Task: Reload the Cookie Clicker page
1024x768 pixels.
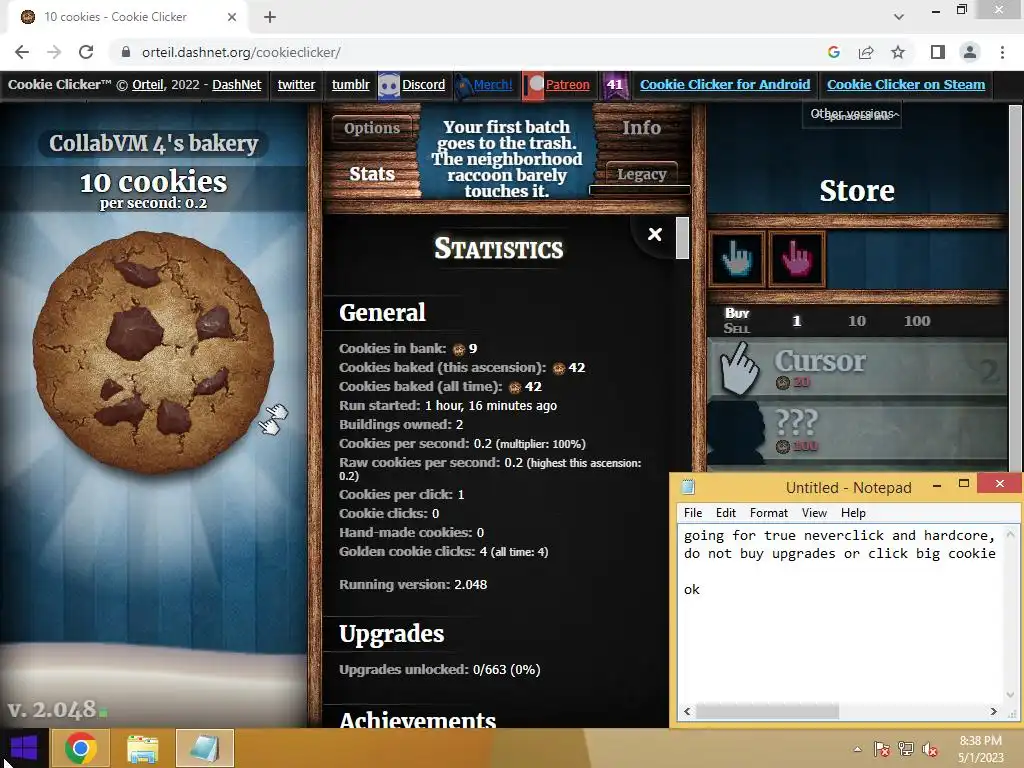Action: click(x=86, y=52)
